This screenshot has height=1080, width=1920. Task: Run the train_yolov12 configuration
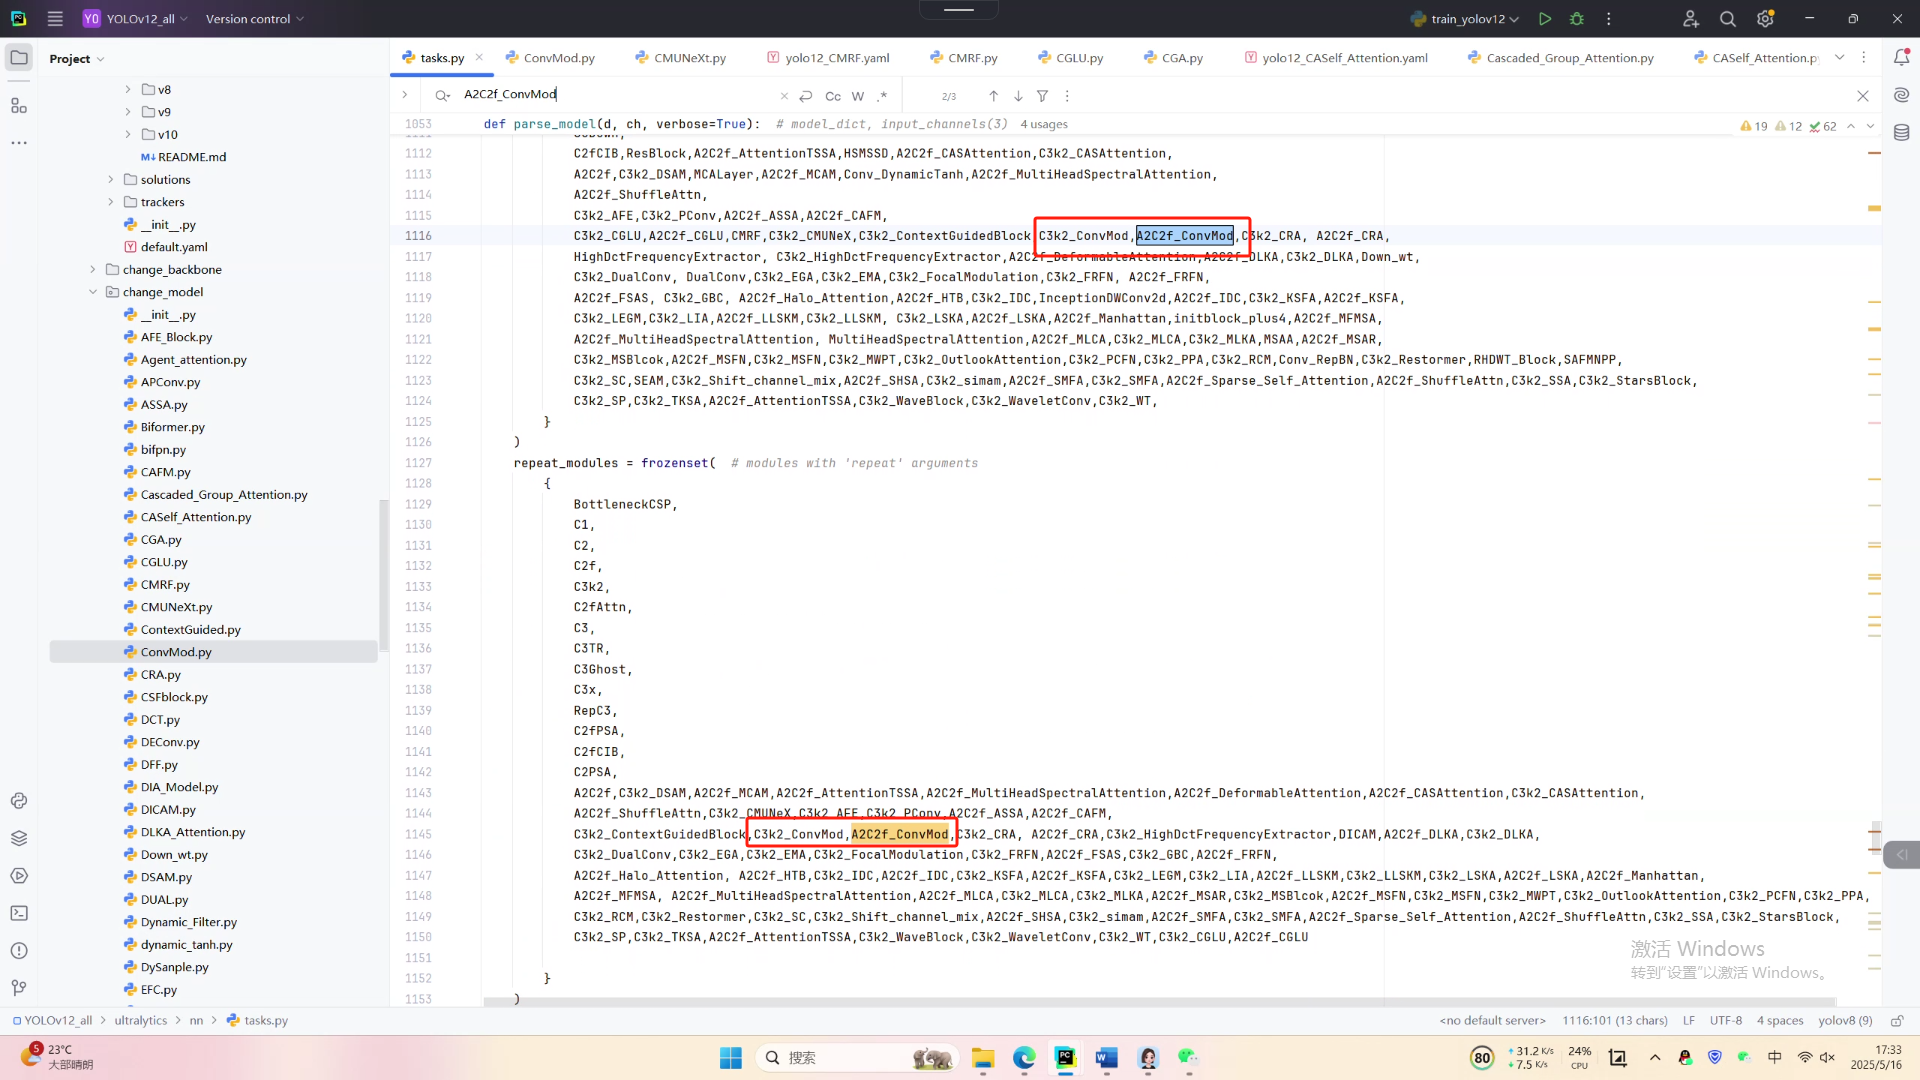click(1545, 19)
